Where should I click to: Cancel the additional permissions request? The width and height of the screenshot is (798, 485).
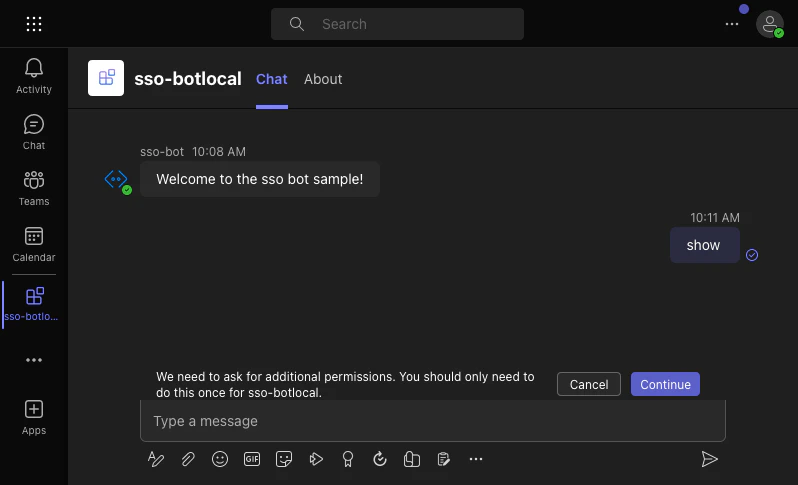589,384
